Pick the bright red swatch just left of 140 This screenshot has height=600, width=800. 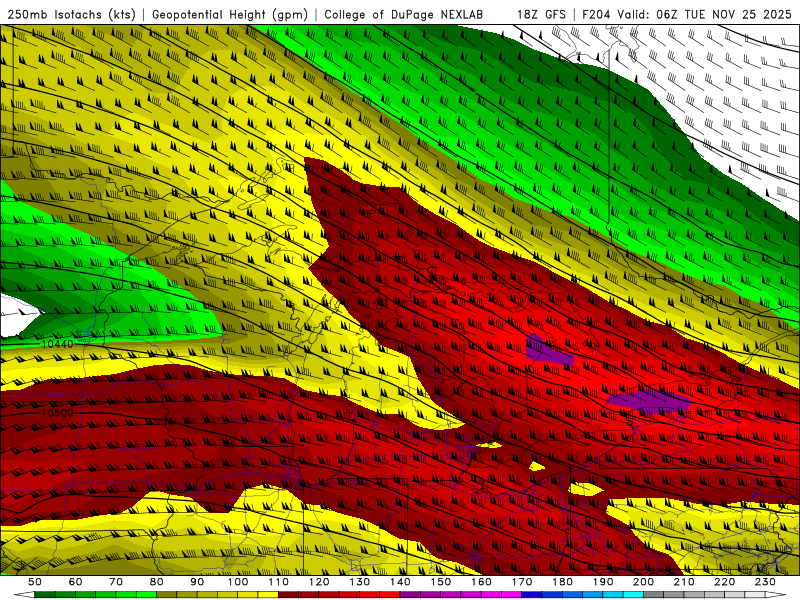click(x=390, y=595)
